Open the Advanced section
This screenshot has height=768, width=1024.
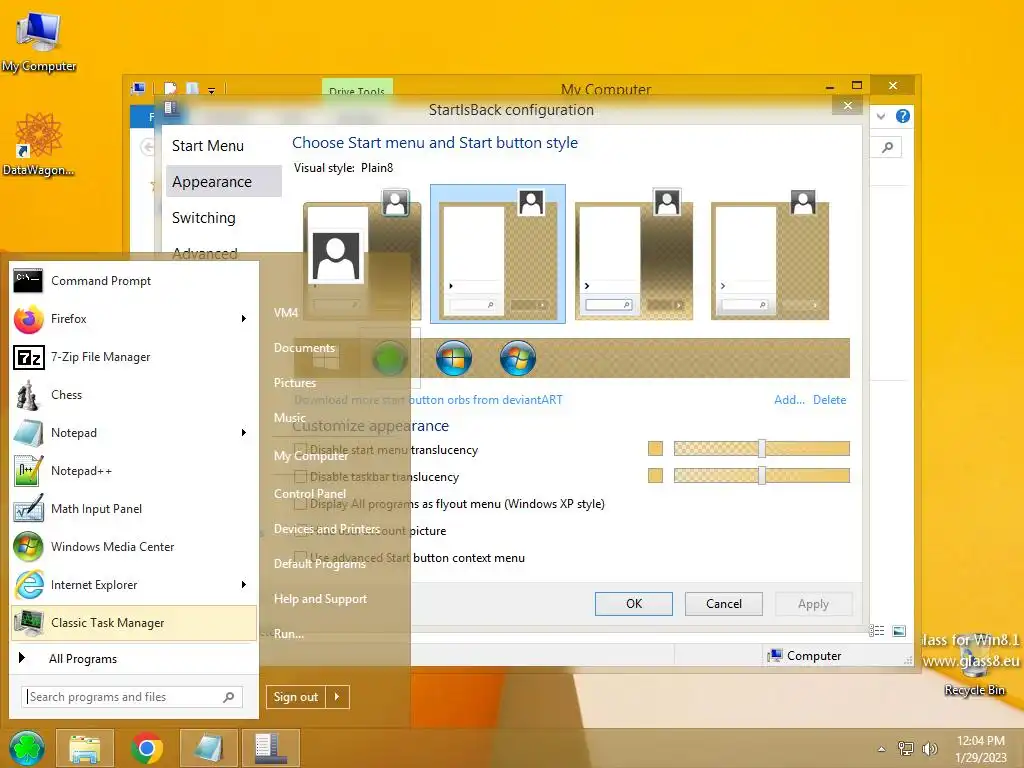pos(205,253)
